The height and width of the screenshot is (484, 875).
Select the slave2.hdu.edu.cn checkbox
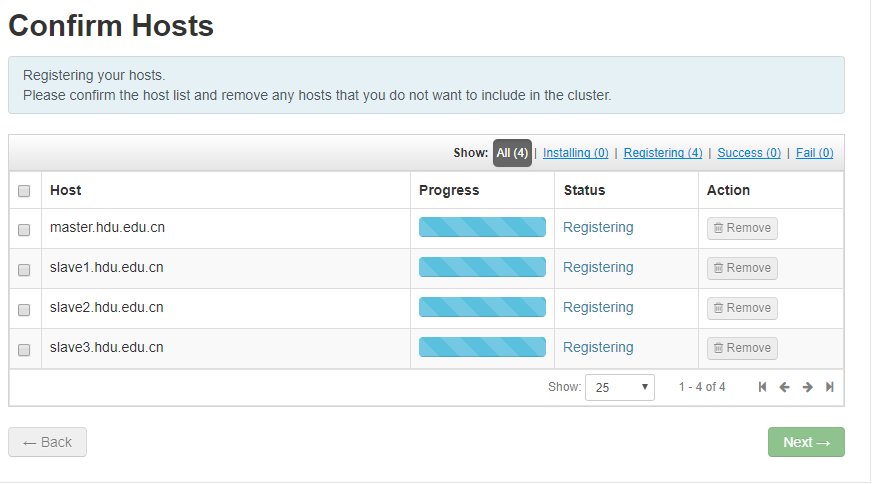pos(24,310)
